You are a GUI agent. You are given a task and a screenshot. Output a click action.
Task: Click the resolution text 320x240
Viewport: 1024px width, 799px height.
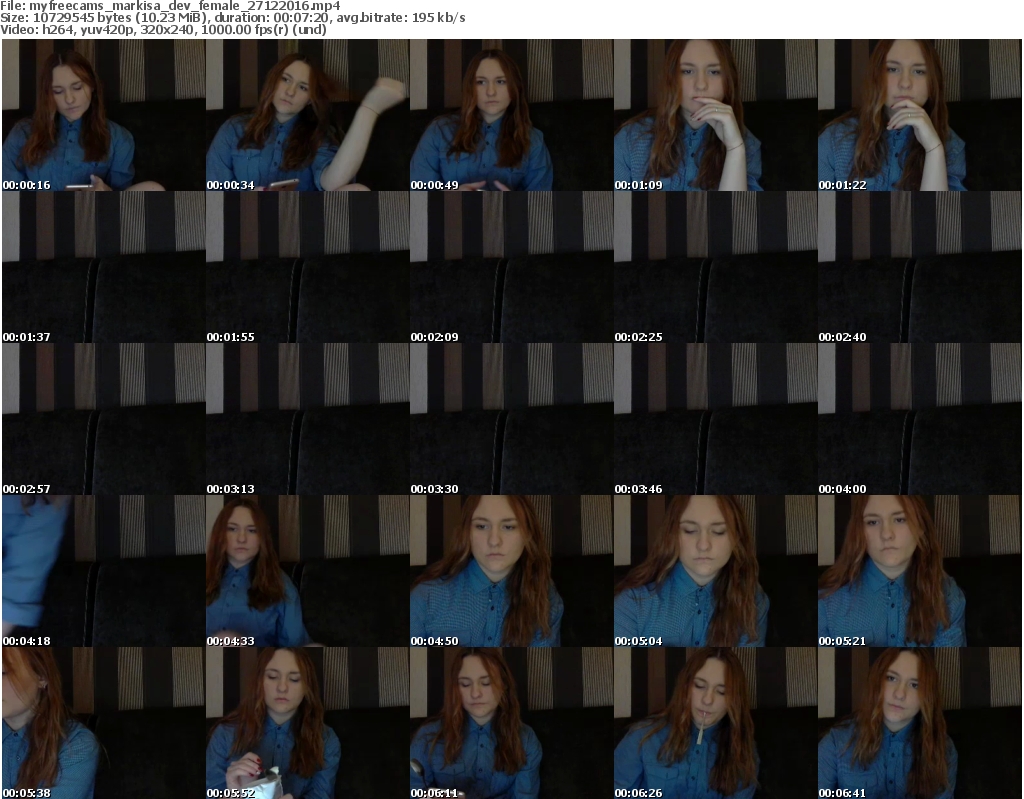(x=168, y=29)
